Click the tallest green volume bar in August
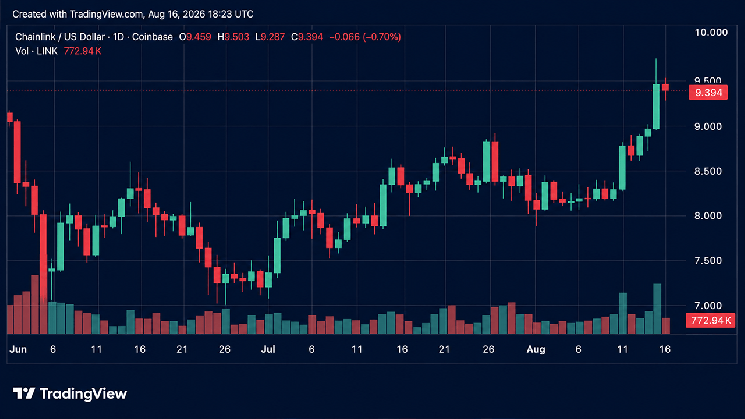745x419 pixels. click(657, 308)
